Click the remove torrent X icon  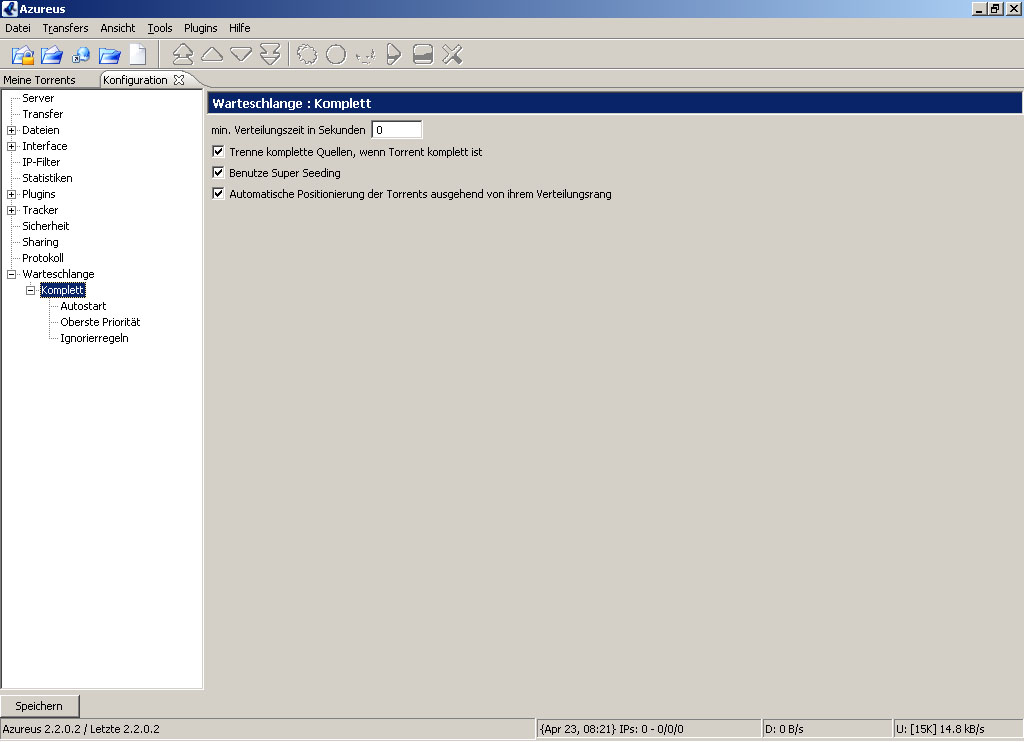coord(452,54)
